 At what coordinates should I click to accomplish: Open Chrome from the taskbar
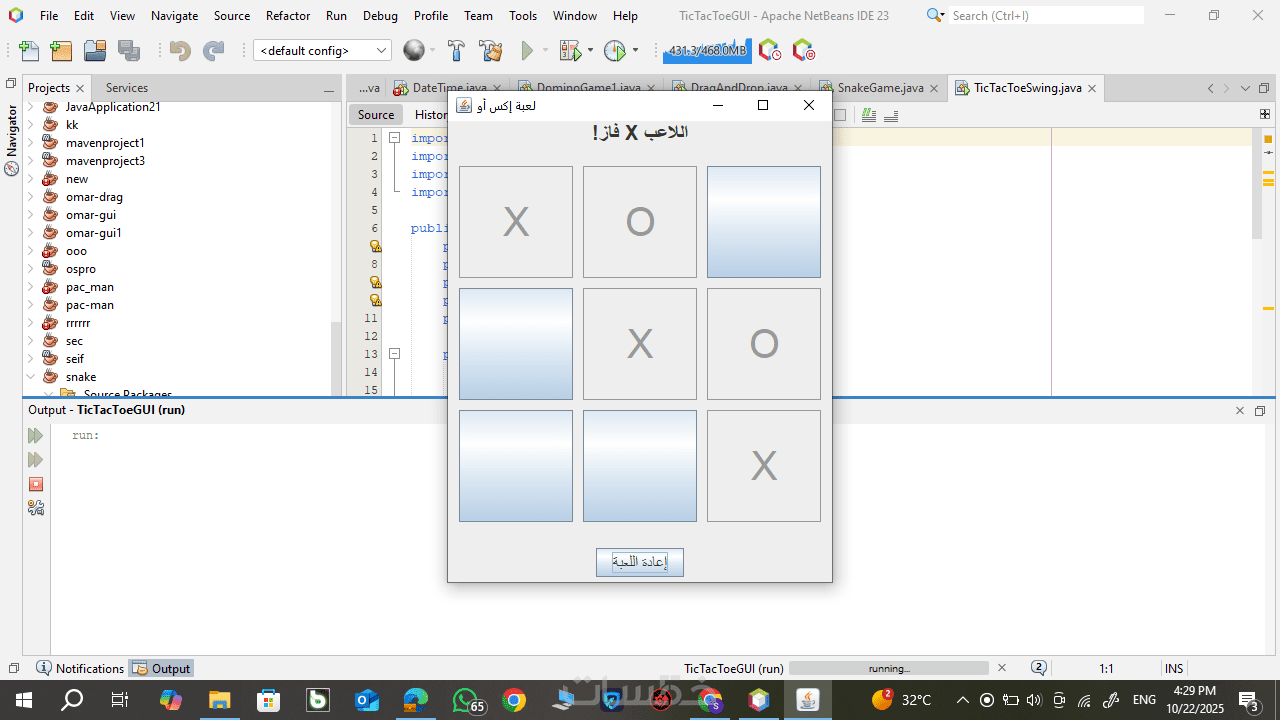514,700
